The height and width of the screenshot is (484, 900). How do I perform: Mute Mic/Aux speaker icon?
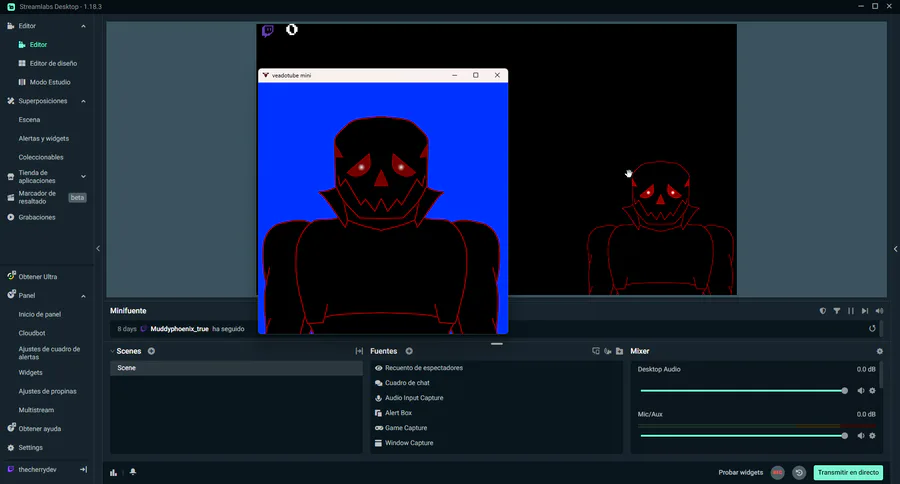[860, 436]
